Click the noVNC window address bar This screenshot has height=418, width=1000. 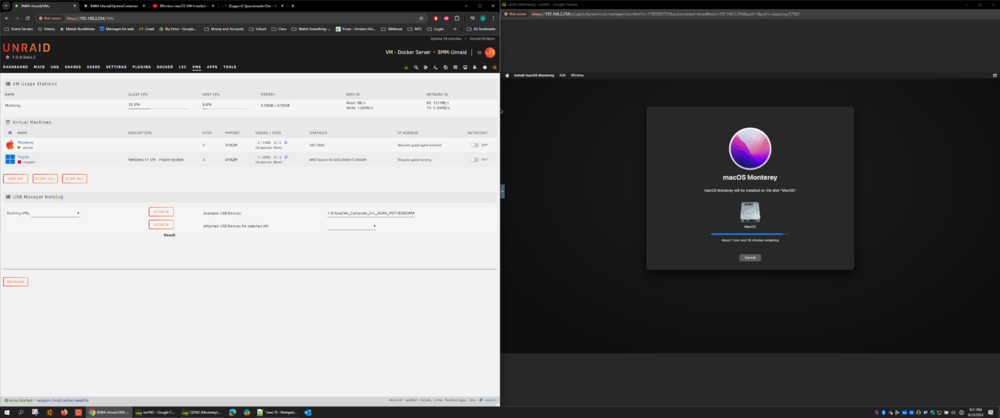pos(749,13)
